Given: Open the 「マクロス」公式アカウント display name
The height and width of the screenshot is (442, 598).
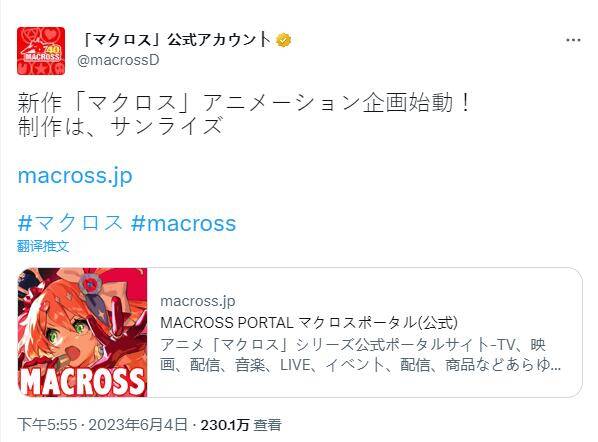Looking at the screenshot, I should (x=177, y=40).
